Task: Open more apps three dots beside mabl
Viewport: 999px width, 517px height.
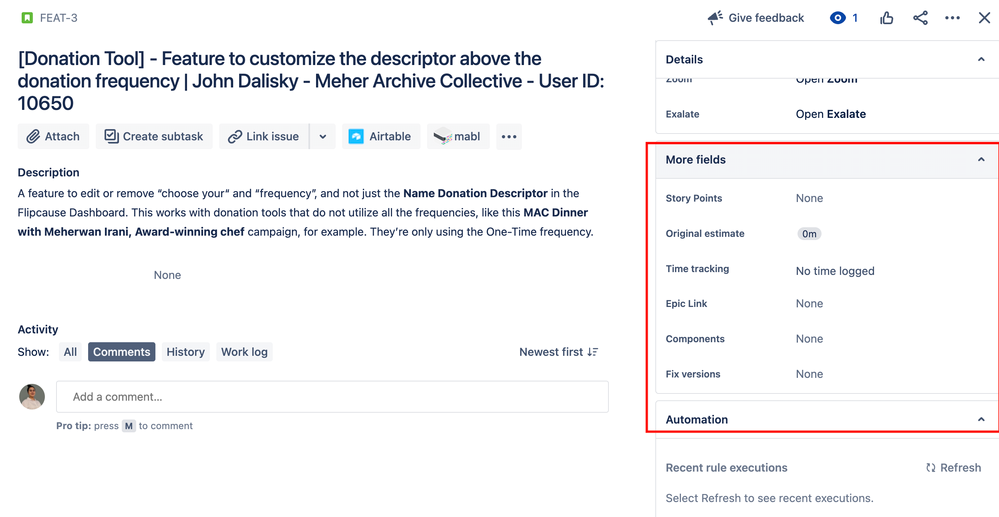Action: [508, 136]
